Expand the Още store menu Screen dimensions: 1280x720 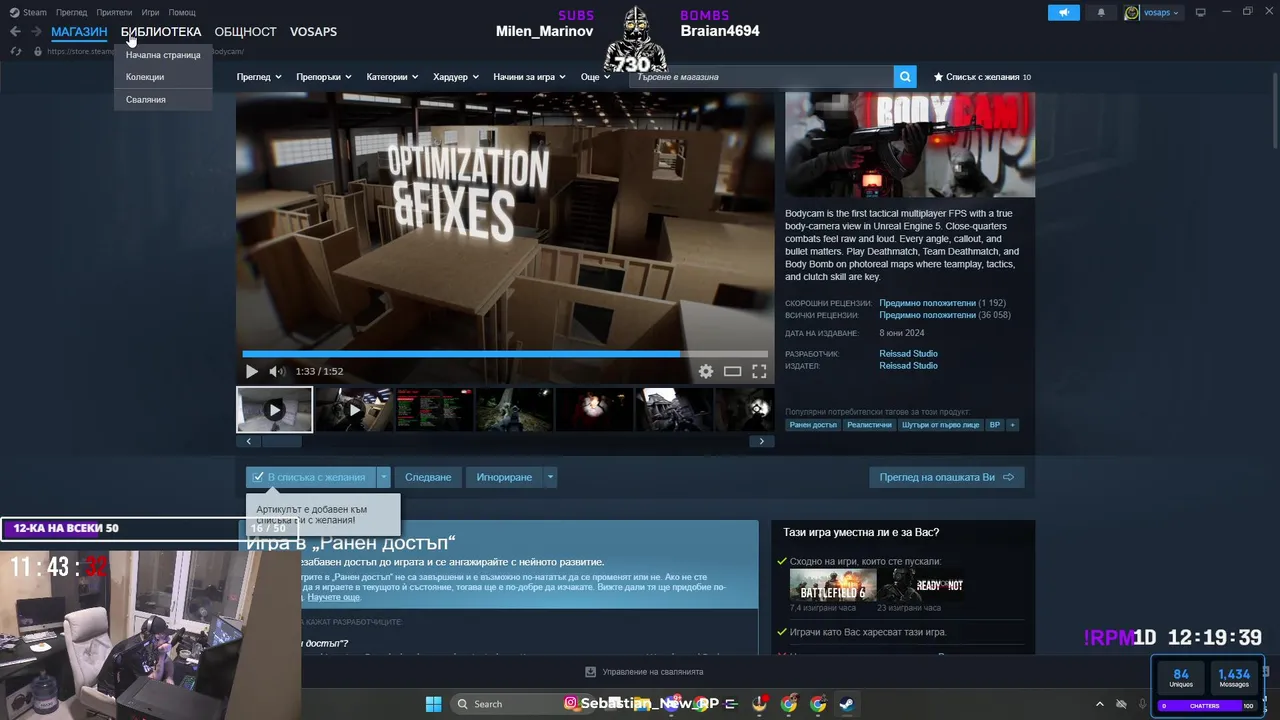(x=595, y=77)
